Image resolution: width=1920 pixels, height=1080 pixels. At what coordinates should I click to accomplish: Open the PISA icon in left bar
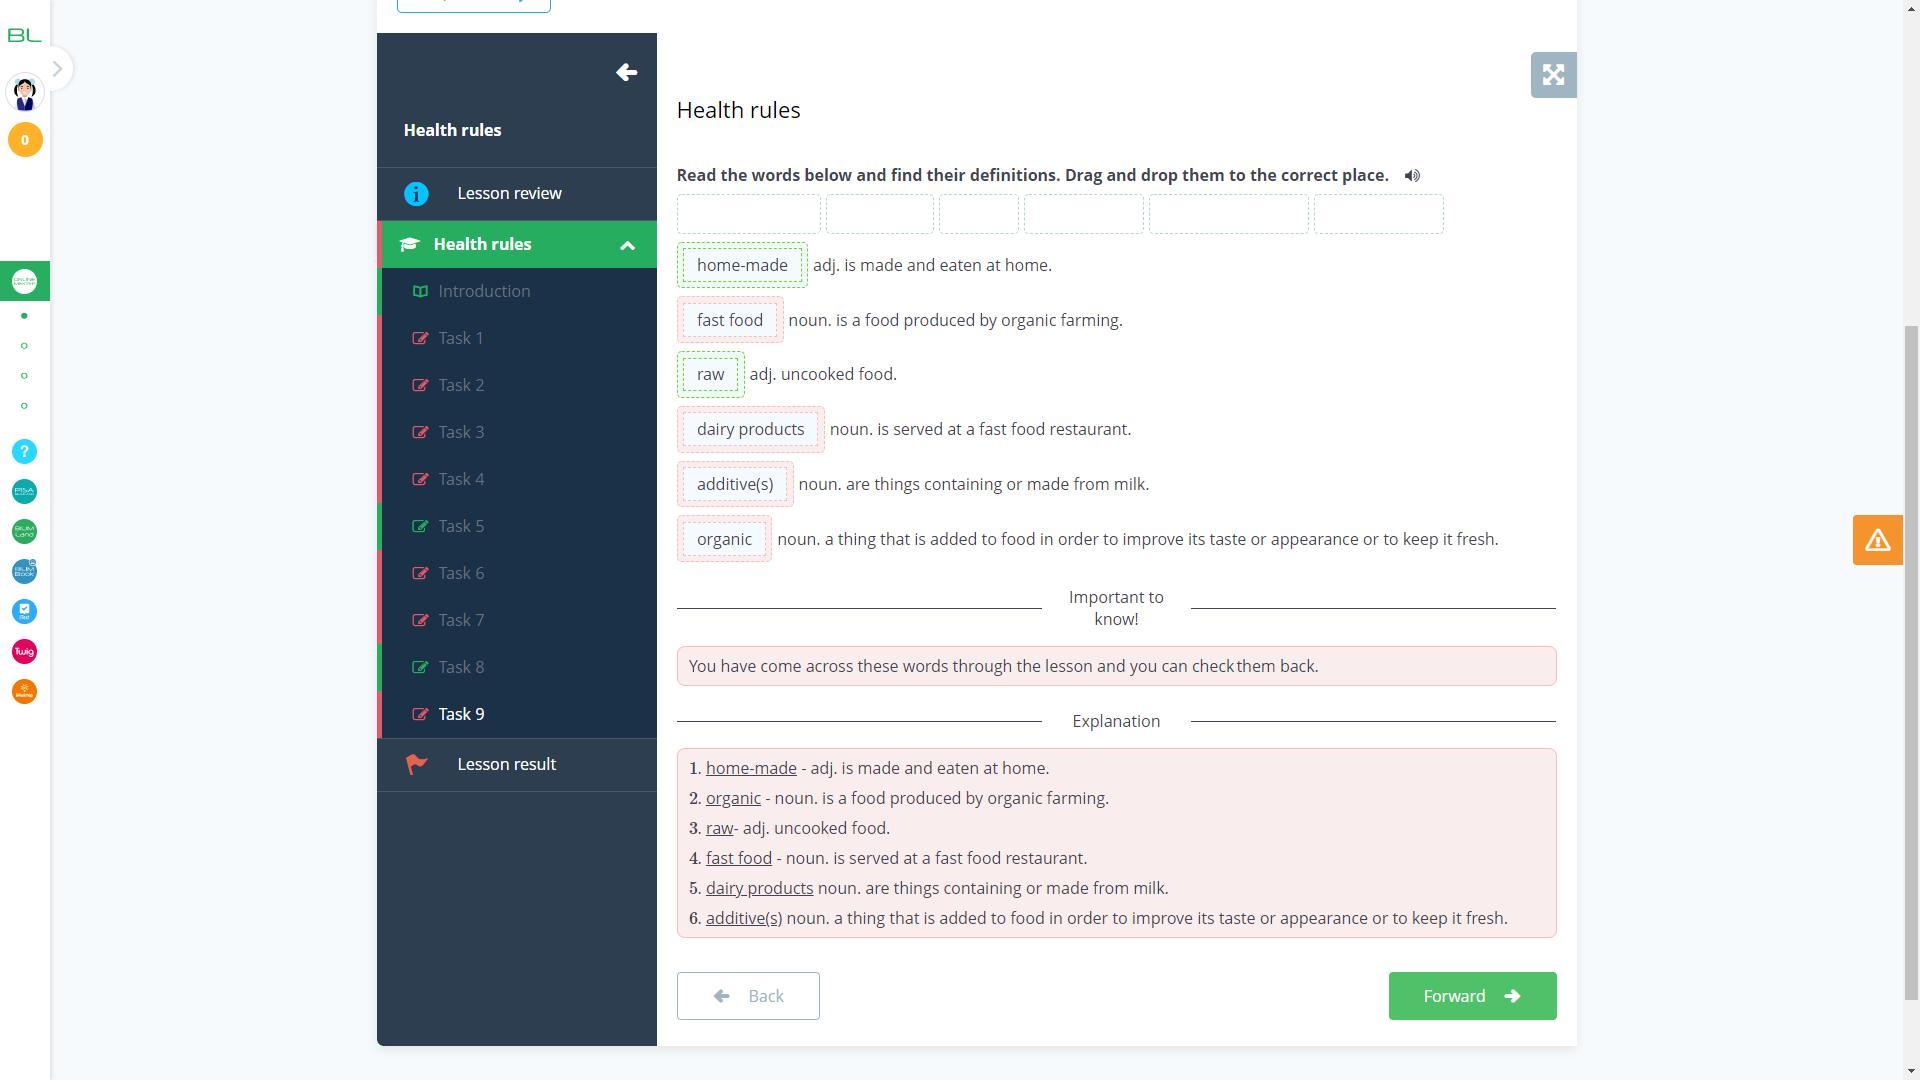coord(24,492)
